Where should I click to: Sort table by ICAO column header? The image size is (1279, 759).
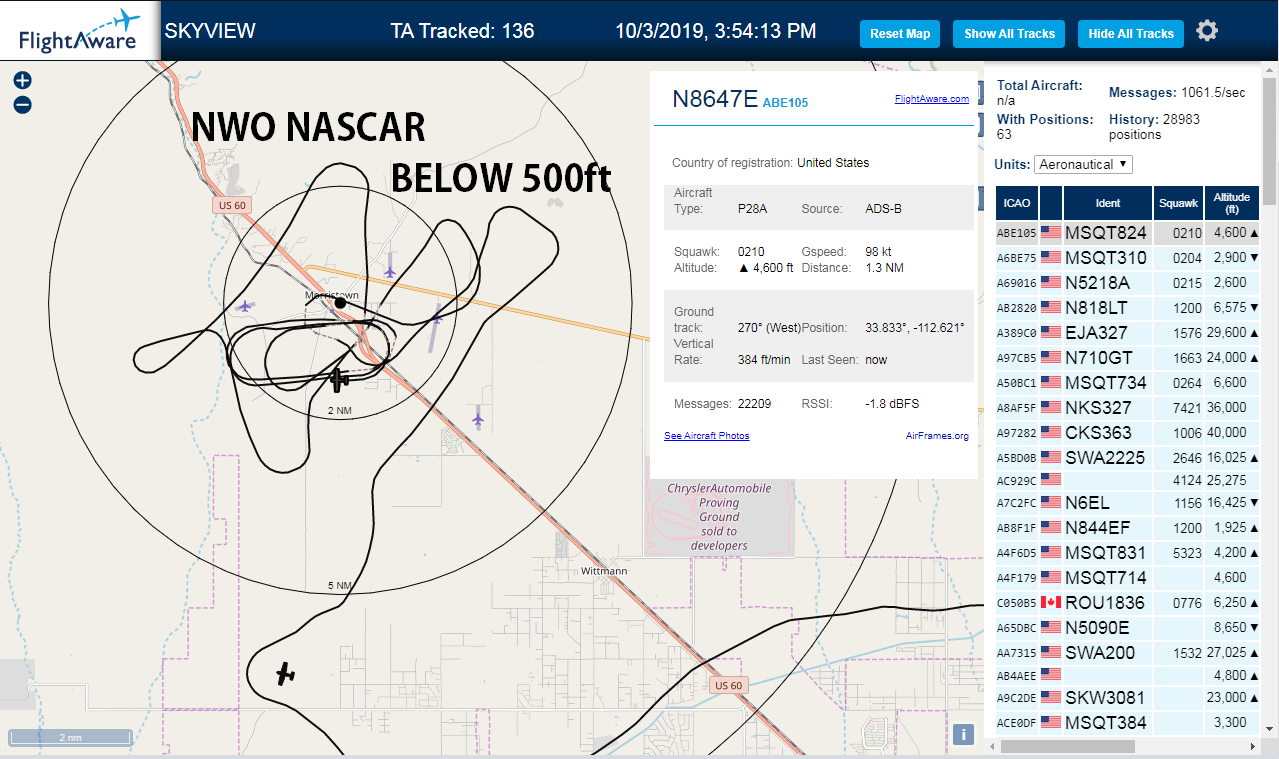1016,203
